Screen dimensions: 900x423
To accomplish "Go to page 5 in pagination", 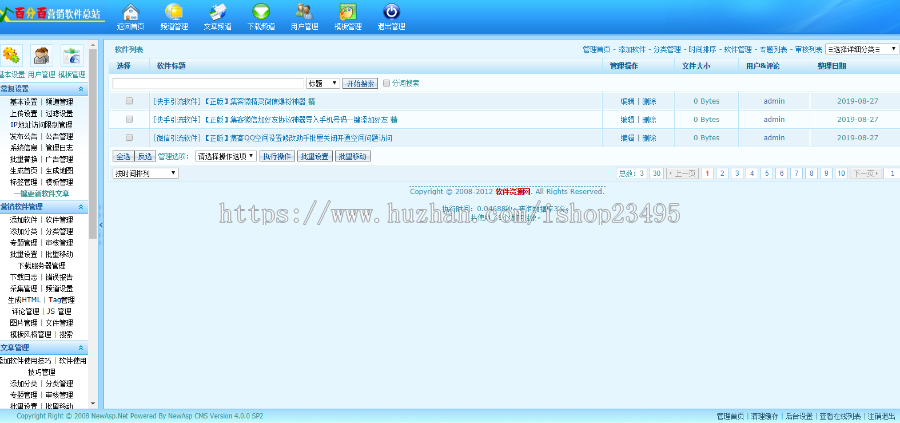I will tap(767, 173).
